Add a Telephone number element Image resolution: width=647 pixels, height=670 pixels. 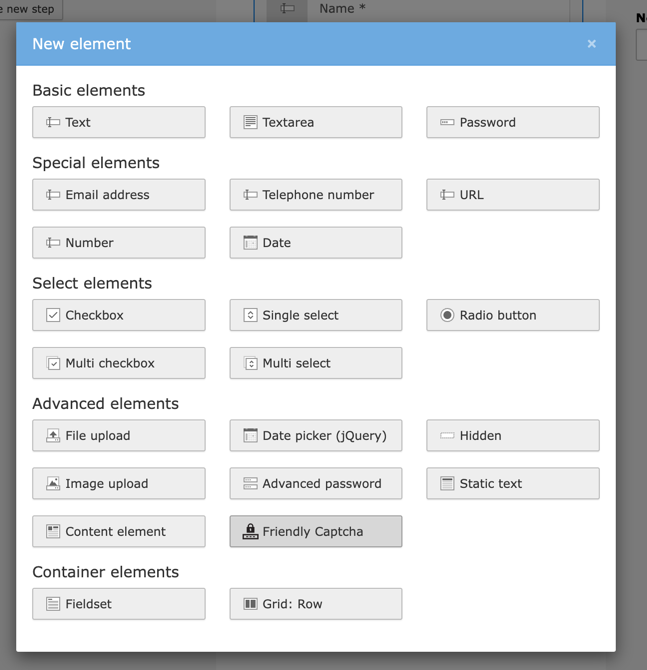pyautogui.click(x=315, y=195)
